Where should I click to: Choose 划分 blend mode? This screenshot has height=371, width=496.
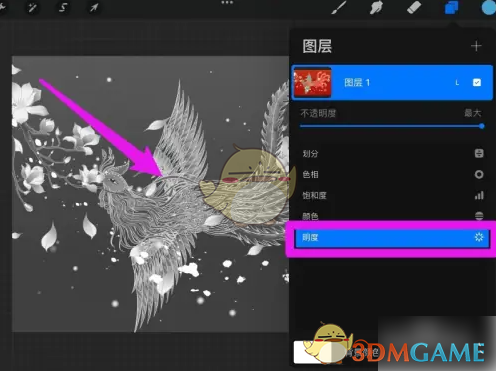(x=392, y=153)
